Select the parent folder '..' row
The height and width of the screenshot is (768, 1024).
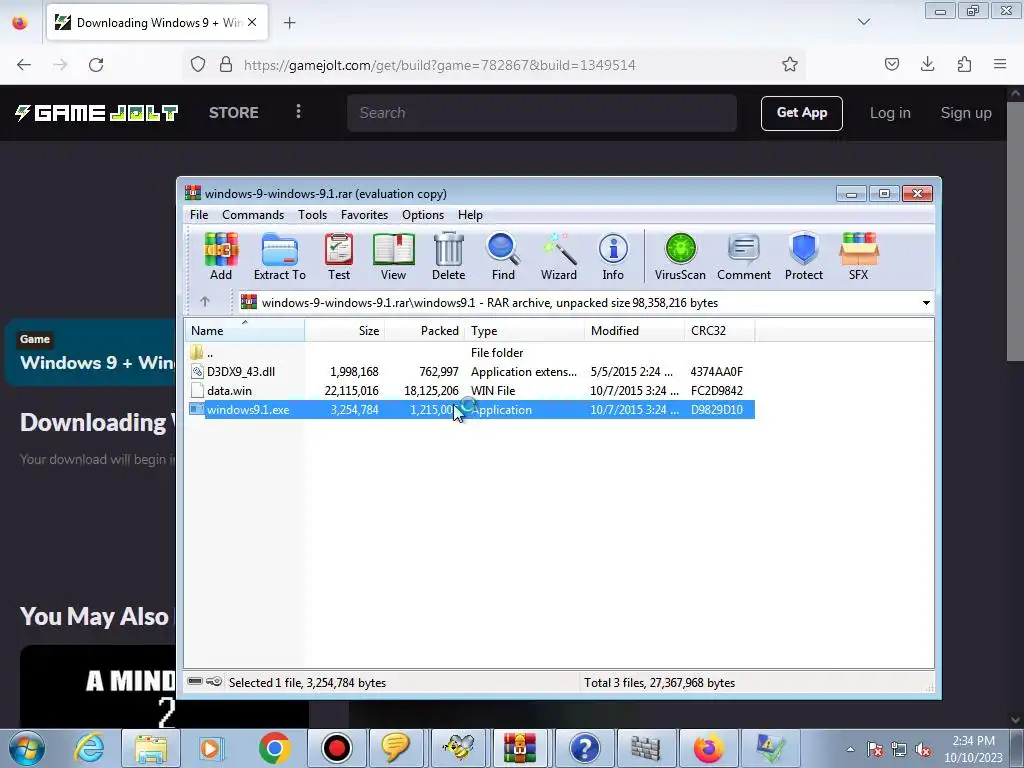(470, 353)
